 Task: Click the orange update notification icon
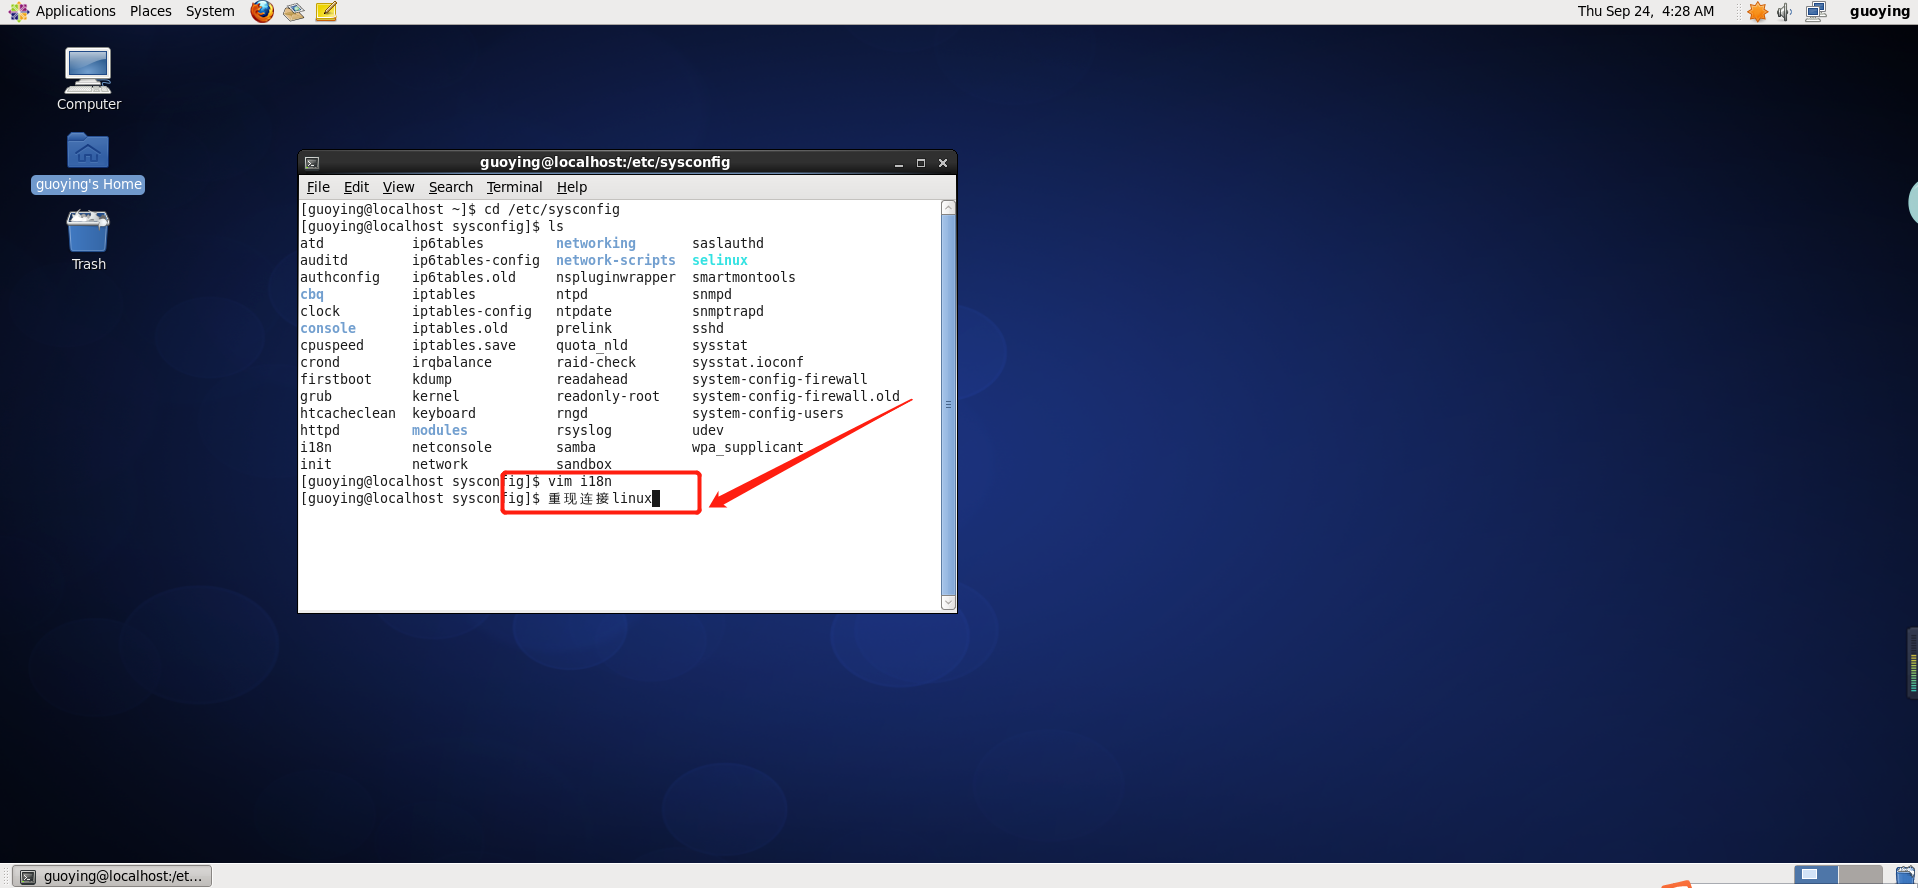click(1757, 12)
